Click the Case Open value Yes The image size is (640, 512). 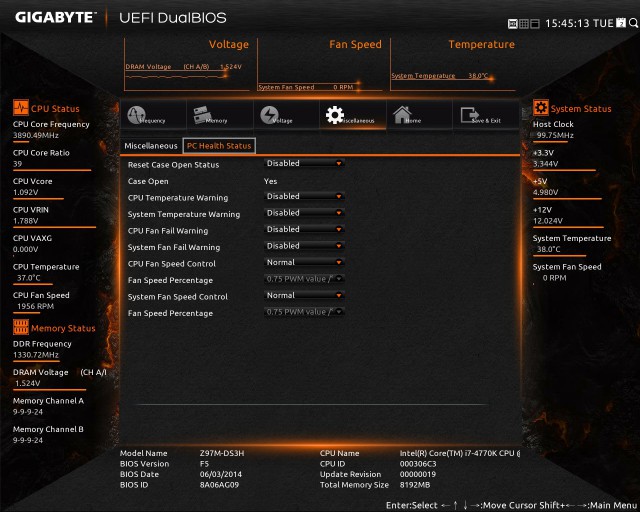(x=270, y=181)
